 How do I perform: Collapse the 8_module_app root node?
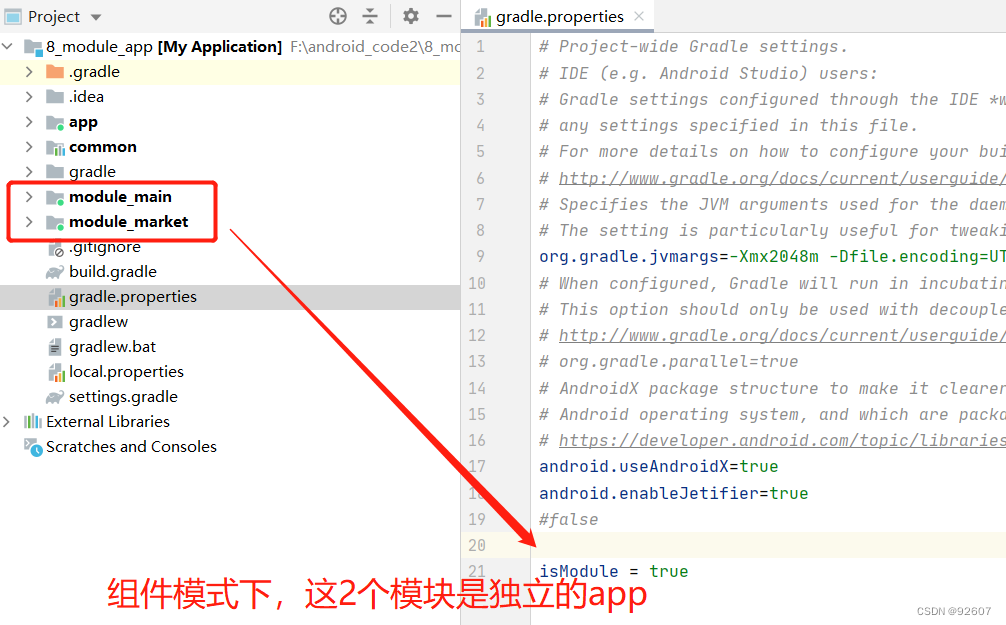[8, 46]
